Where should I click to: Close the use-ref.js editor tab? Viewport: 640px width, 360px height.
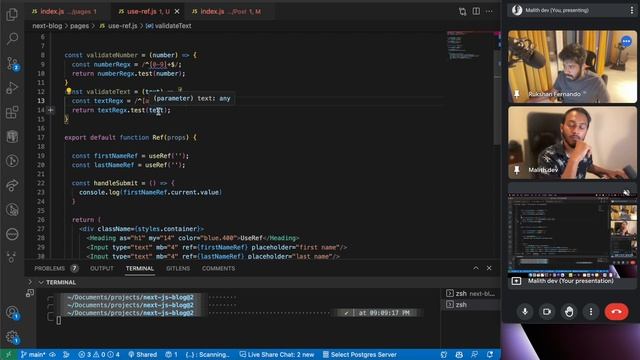point(177,11)
